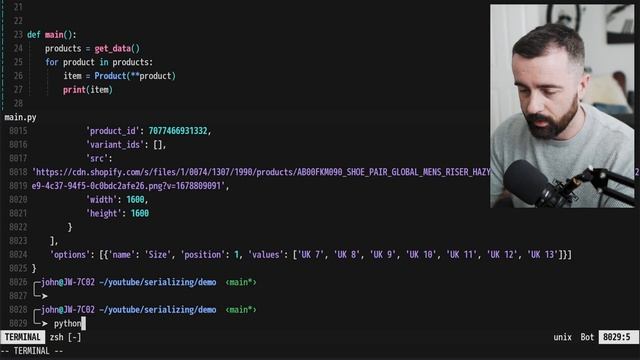
Task: Click the <main*> git branch indicator on line 8028
Action: coord(241,309)
